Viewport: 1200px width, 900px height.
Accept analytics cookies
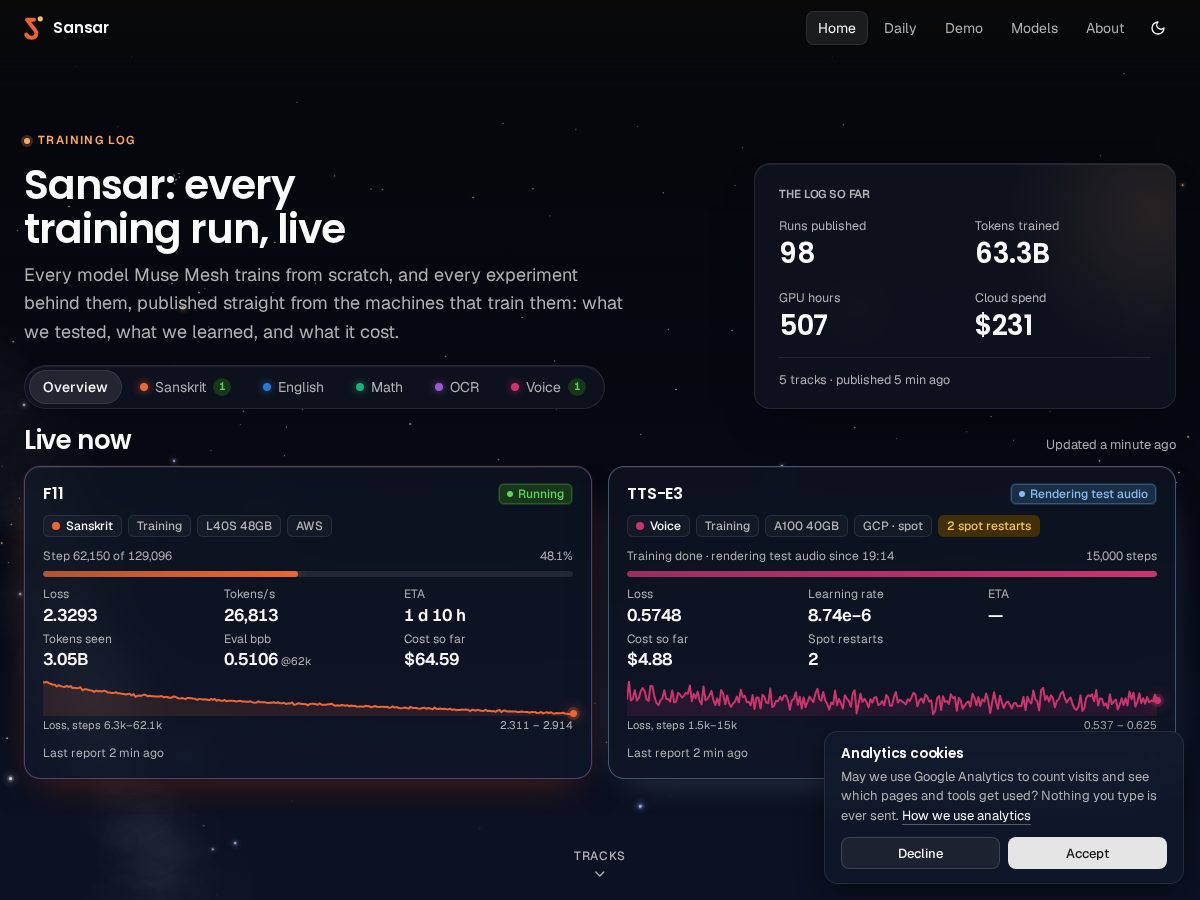[1087, 853]
